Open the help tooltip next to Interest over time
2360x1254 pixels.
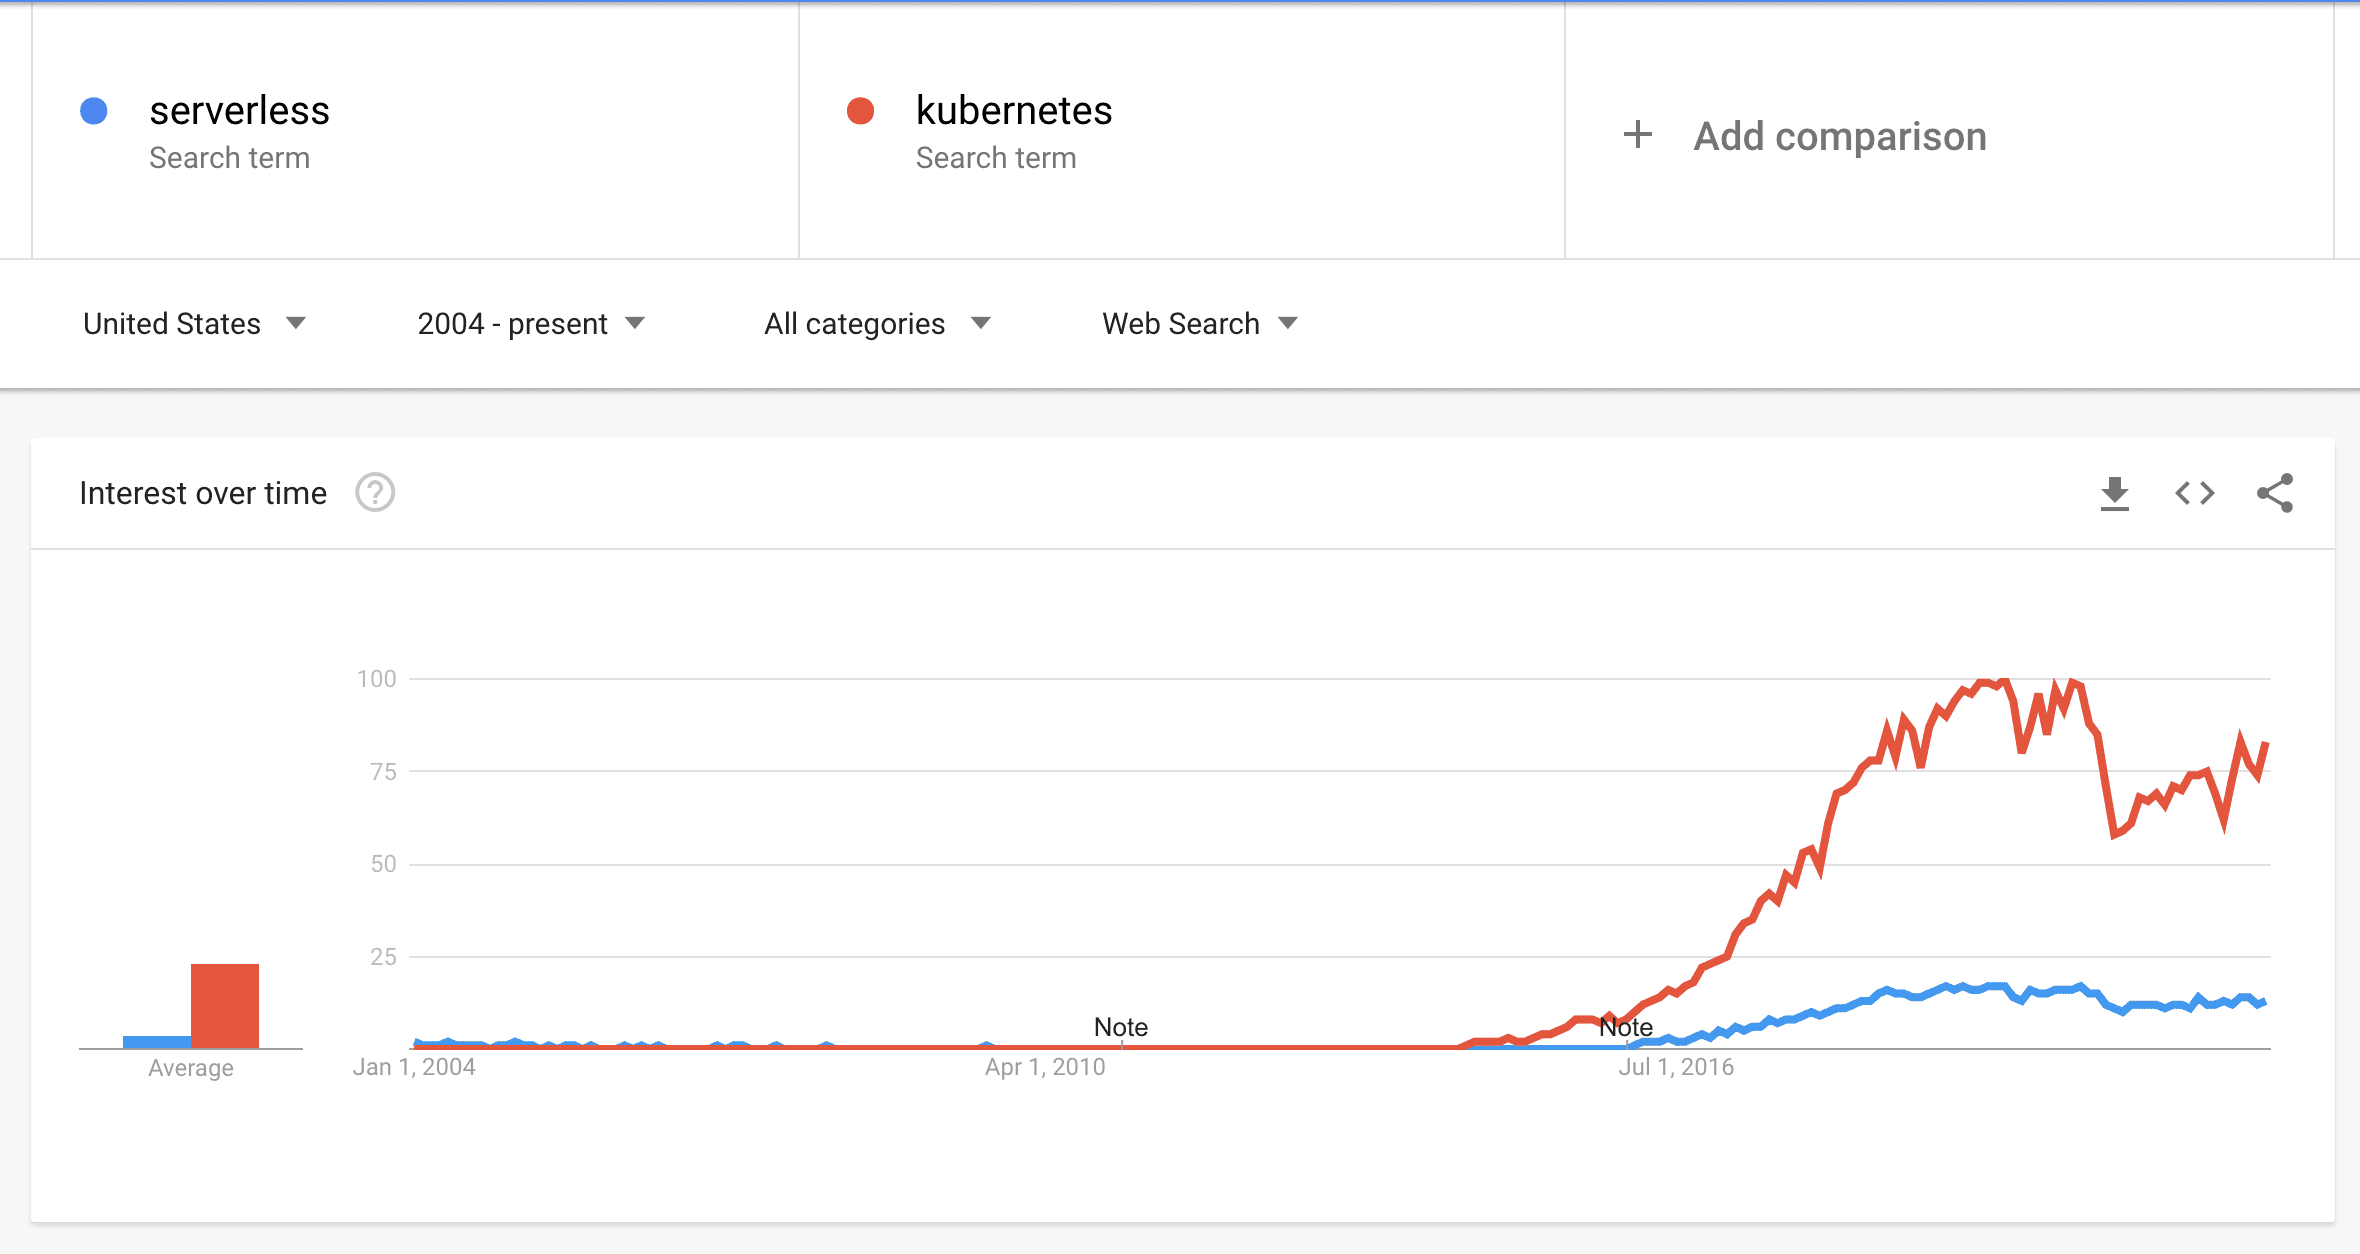pyautogui.click(x=373, y=492)
